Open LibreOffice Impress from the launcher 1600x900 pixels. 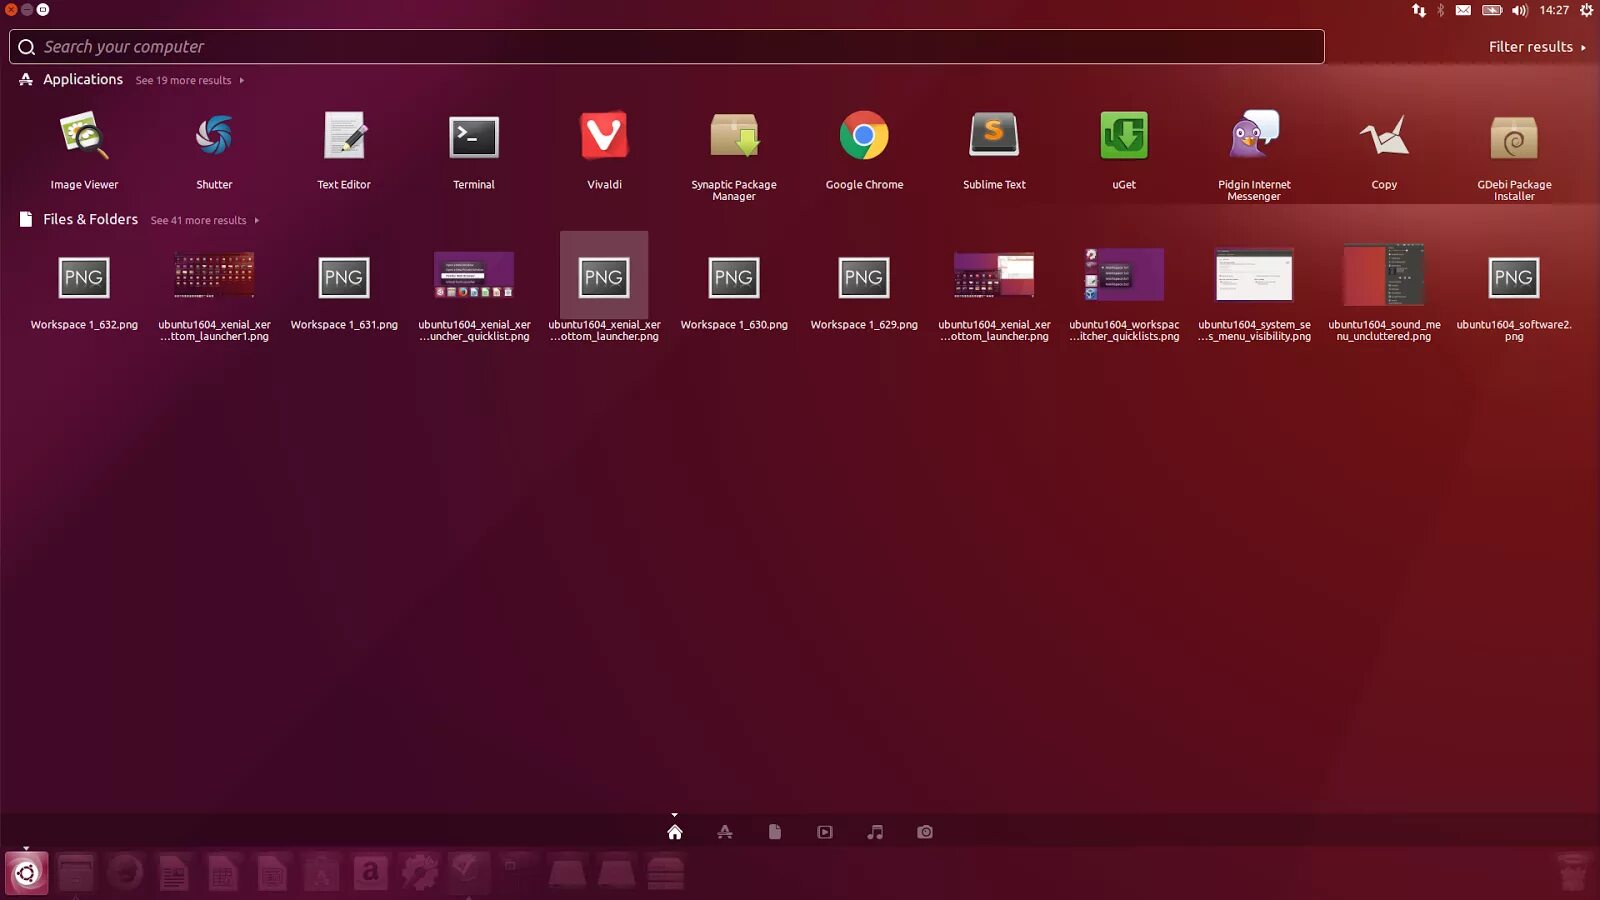pos(271,874)
